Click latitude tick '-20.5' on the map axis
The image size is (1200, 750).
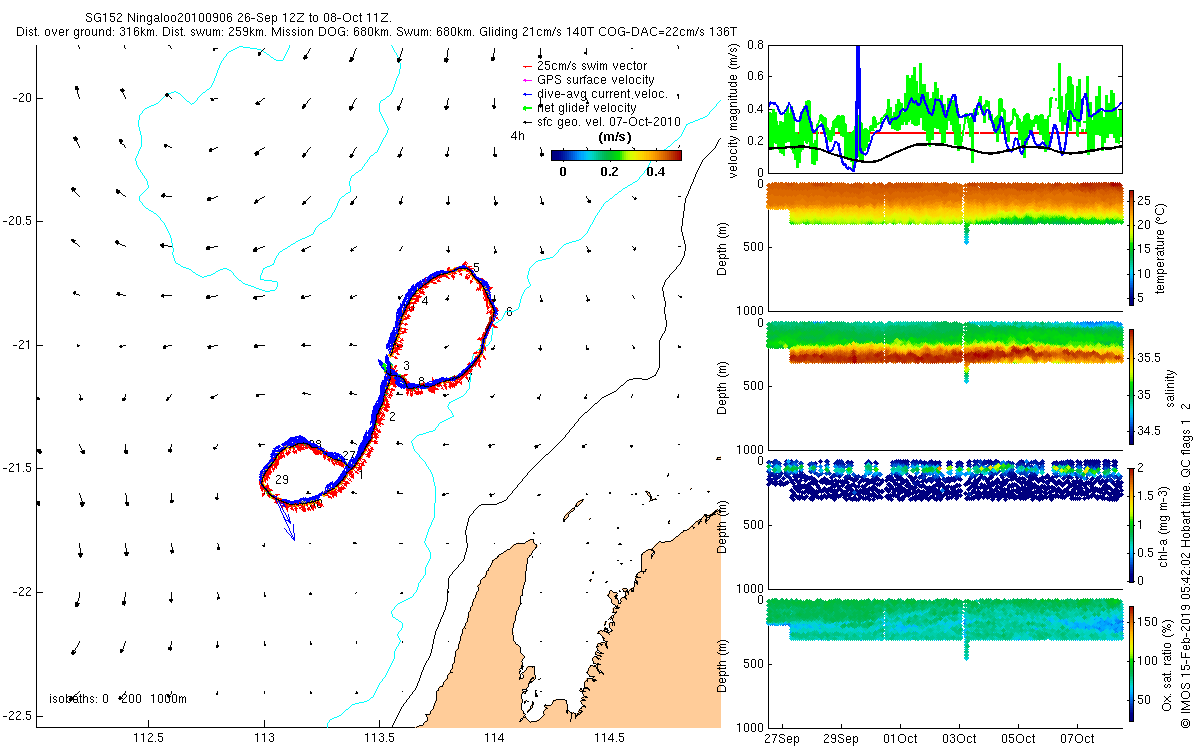pos(16,221)
